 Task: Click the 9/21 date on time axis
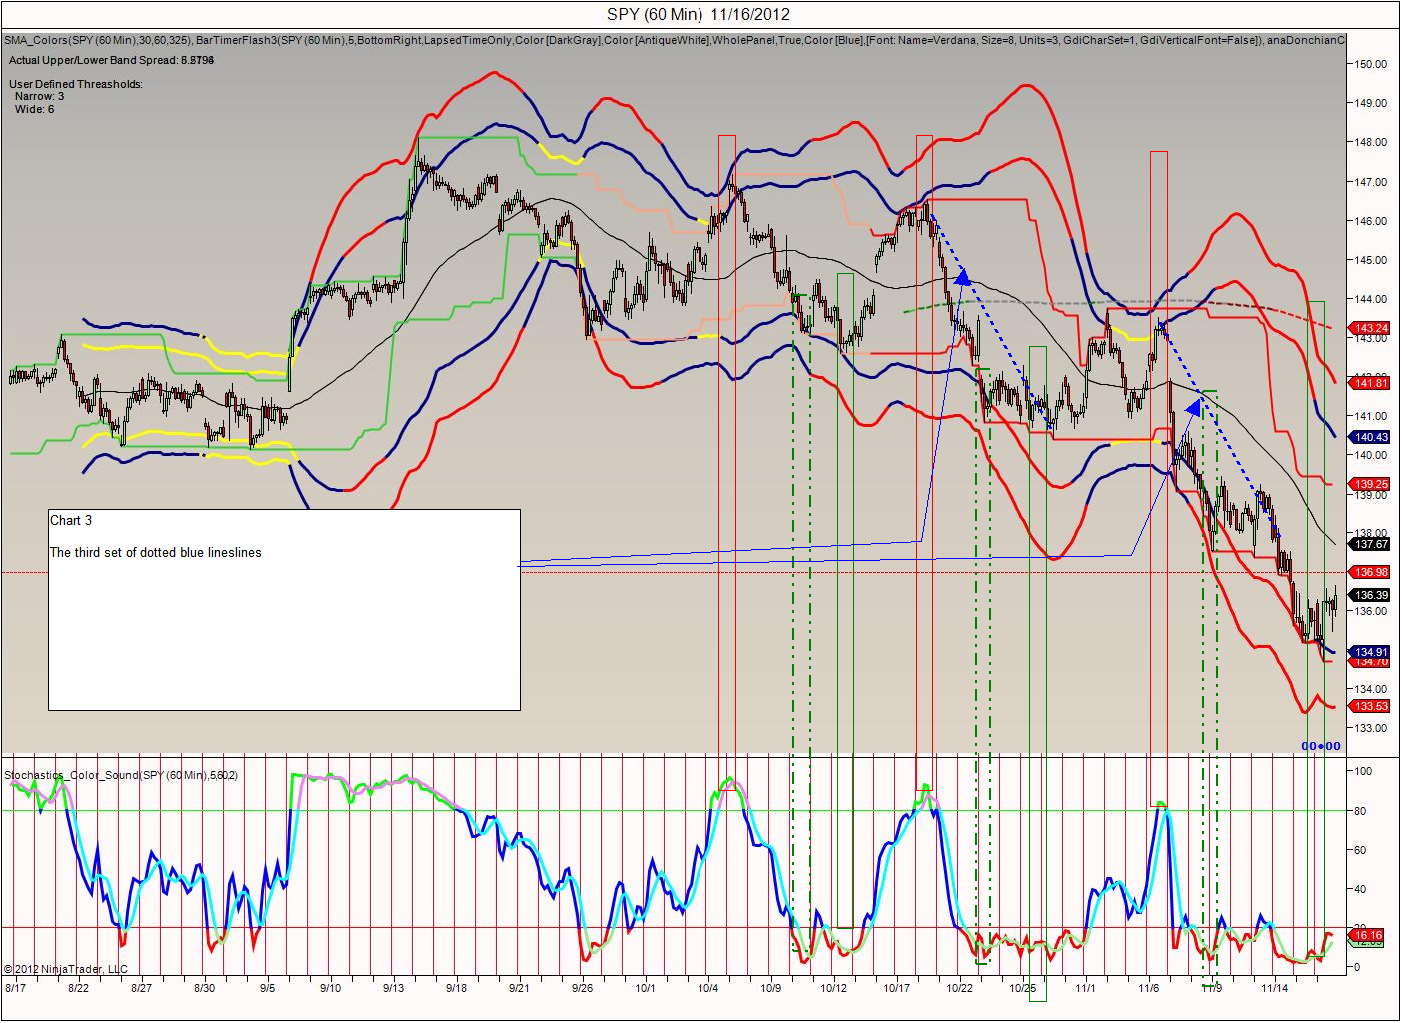click(x=520, y=988)
